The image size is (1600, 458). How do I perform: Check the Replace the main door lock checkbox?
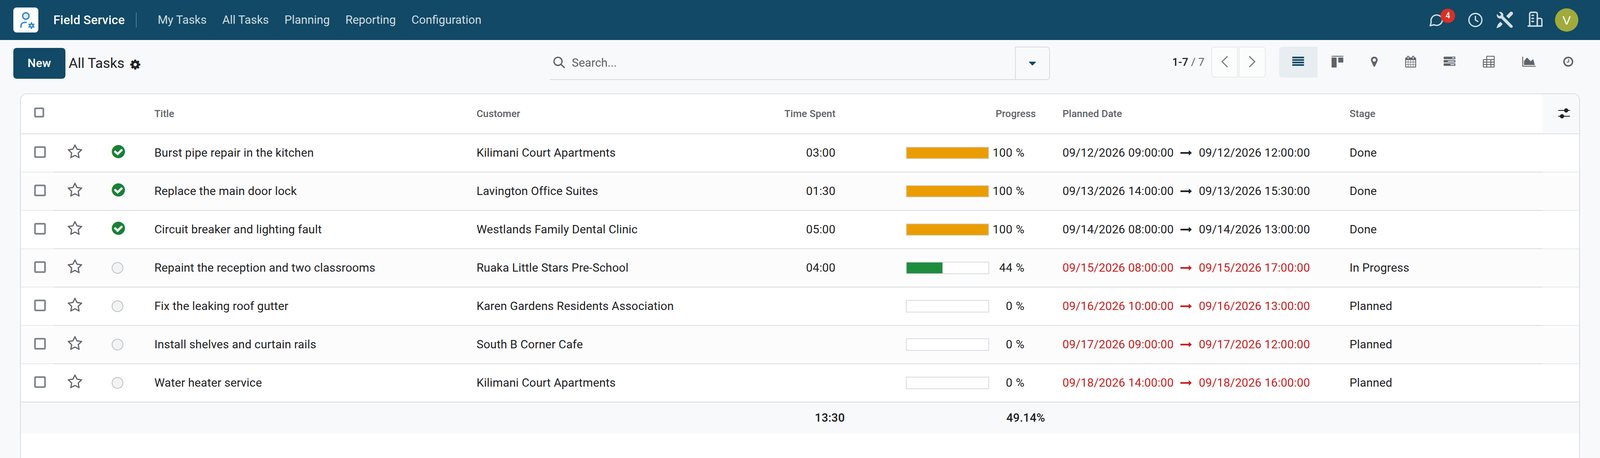[x=40, y=190]
